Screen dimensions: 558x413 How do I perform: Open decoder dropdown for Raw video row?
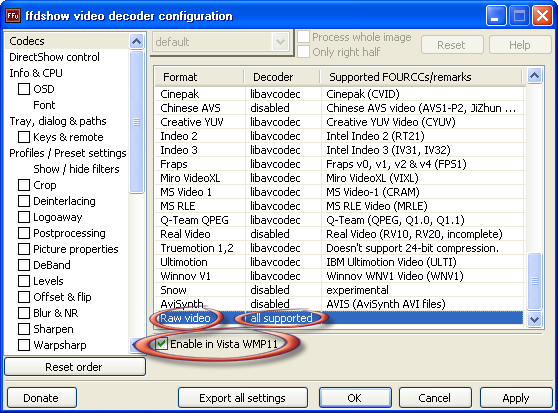click(281, 318)
